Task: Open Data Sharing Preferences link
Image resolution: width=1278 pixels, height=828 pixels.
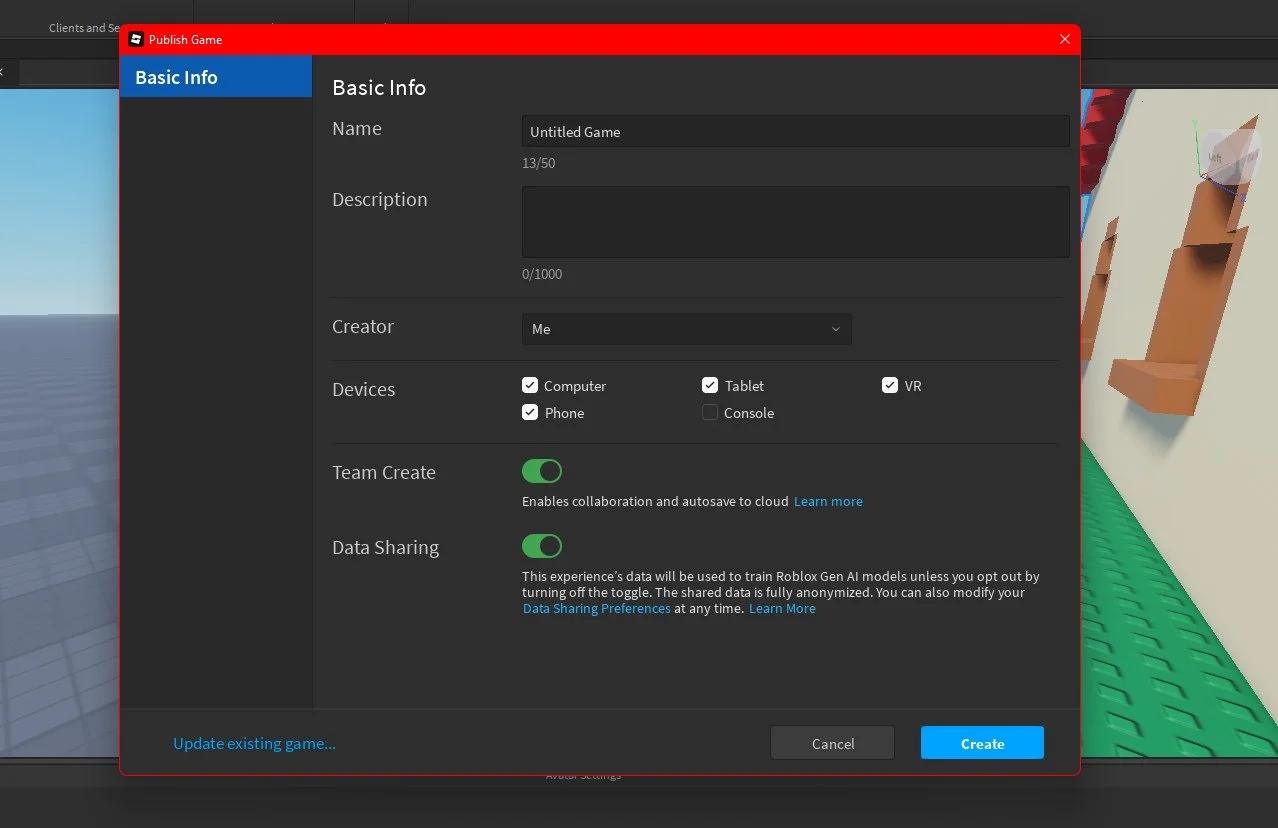Action: click(597, 608)
